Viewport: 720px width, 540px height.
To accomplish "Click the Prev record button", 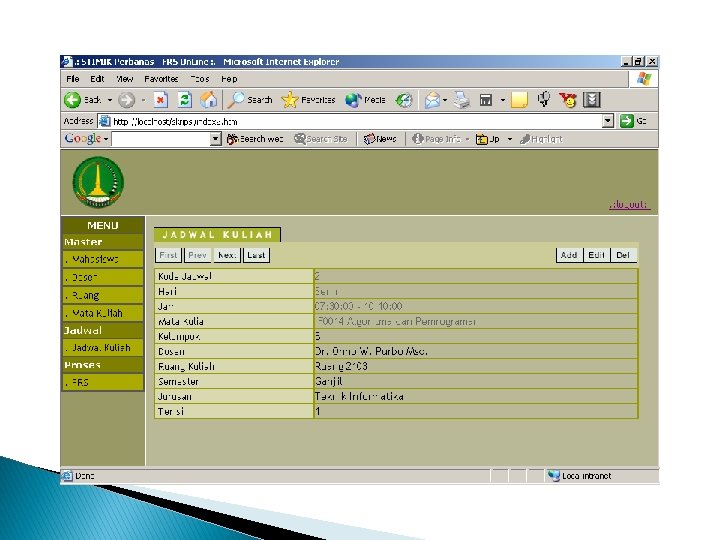I will pyautogui.click(x=197, y=255).
